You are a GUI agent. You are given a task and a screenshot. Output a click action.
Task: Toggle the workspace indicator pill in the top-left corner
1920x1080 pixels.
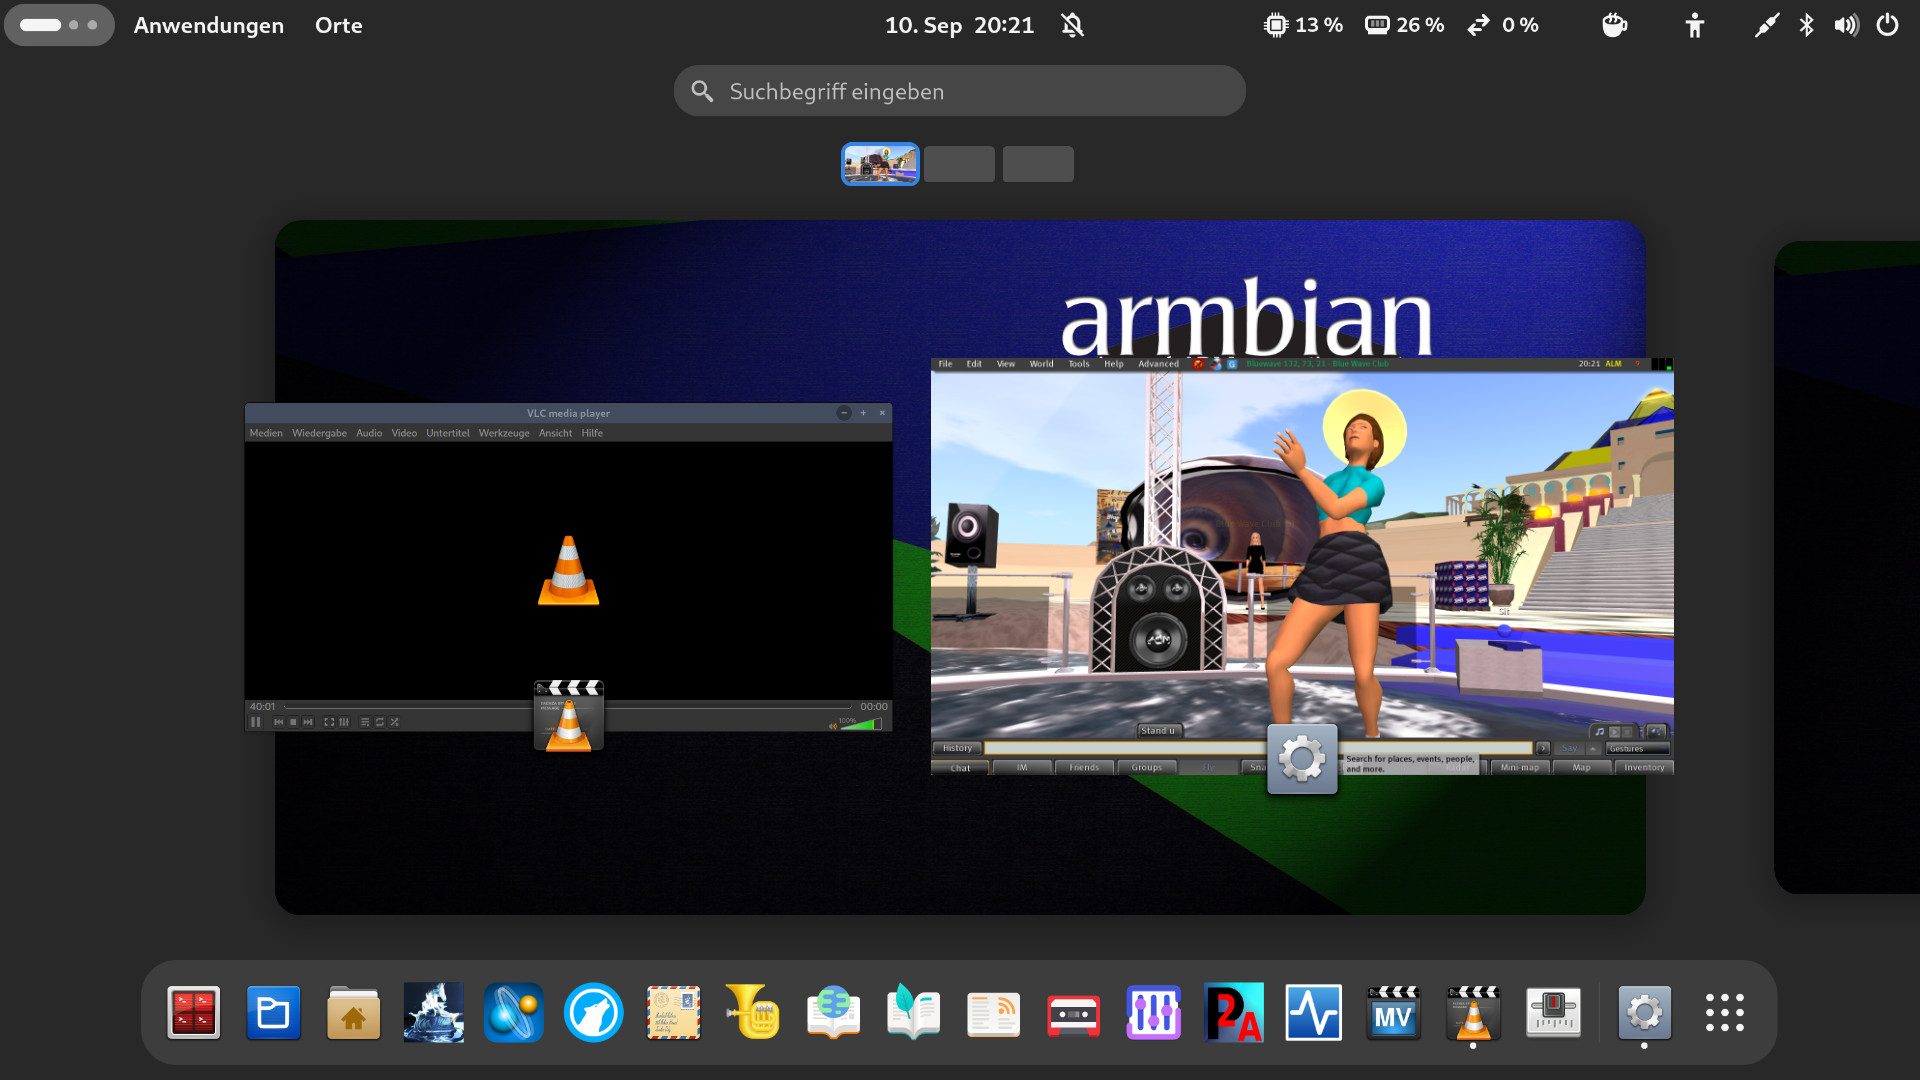point(59,25)
